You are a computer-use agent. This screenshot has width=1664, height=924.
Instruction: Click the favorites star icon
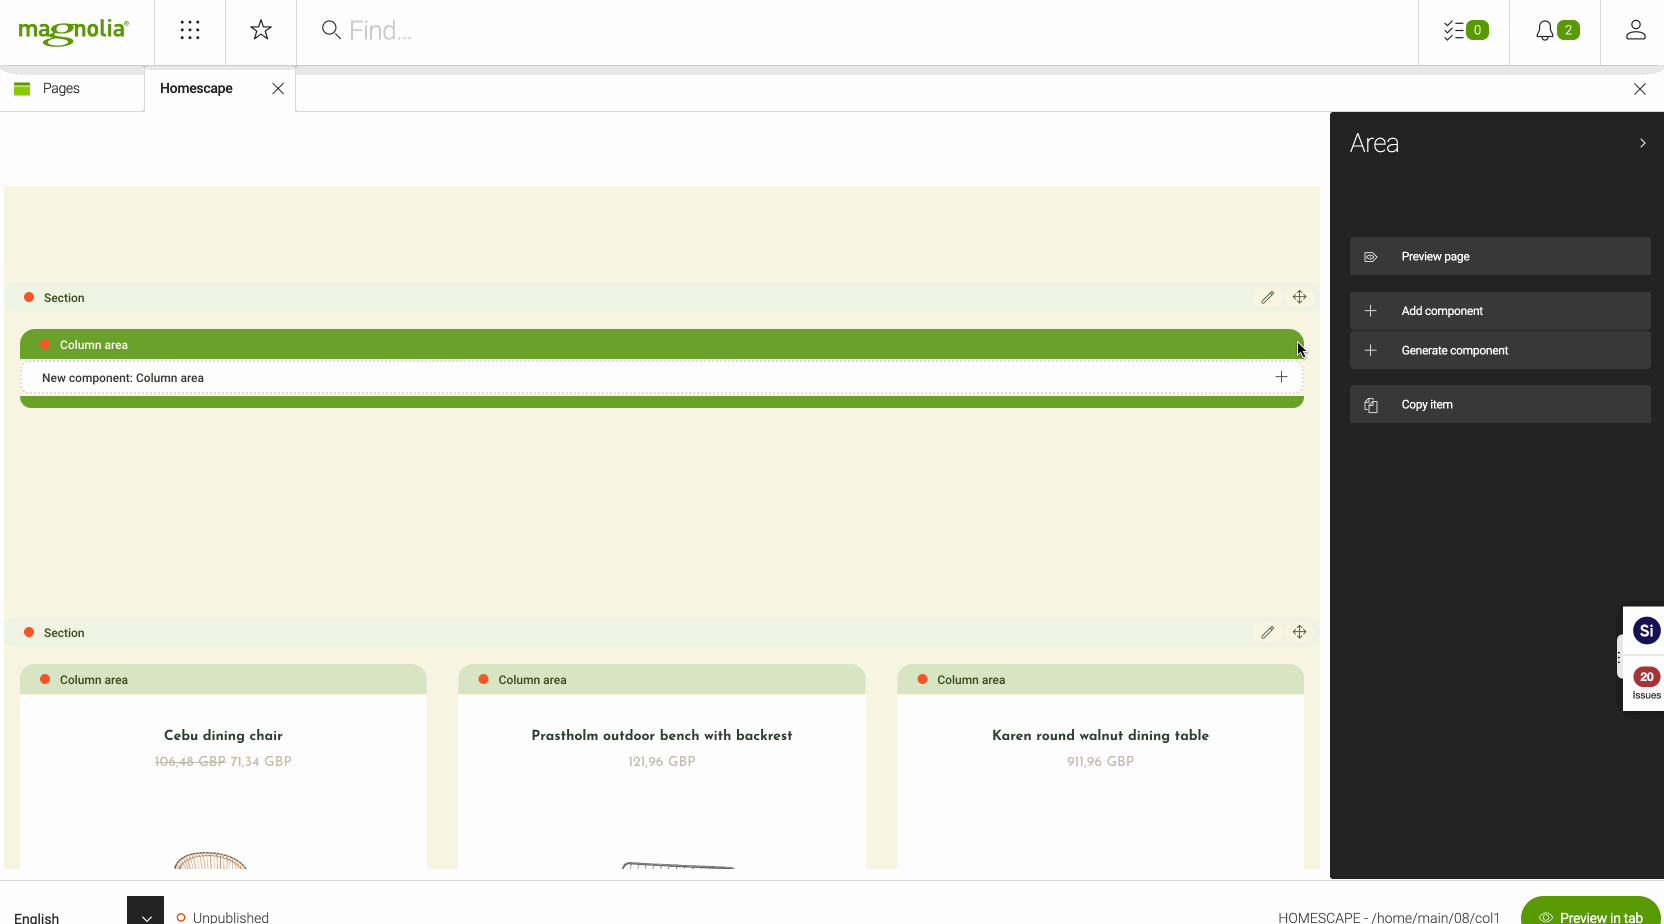261,30
